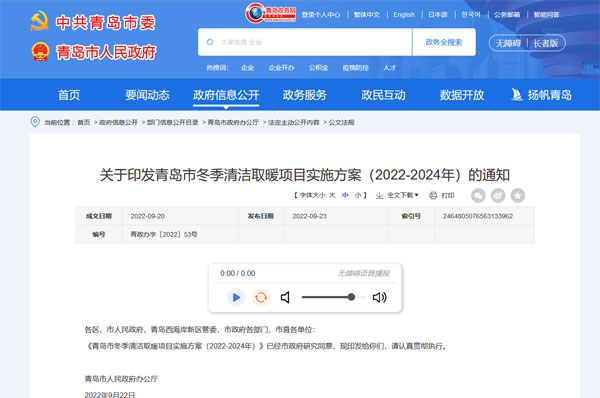
Task: Click breadcrumb 政府信息公开
Action: pyautogui.click(x=119, y=122)
